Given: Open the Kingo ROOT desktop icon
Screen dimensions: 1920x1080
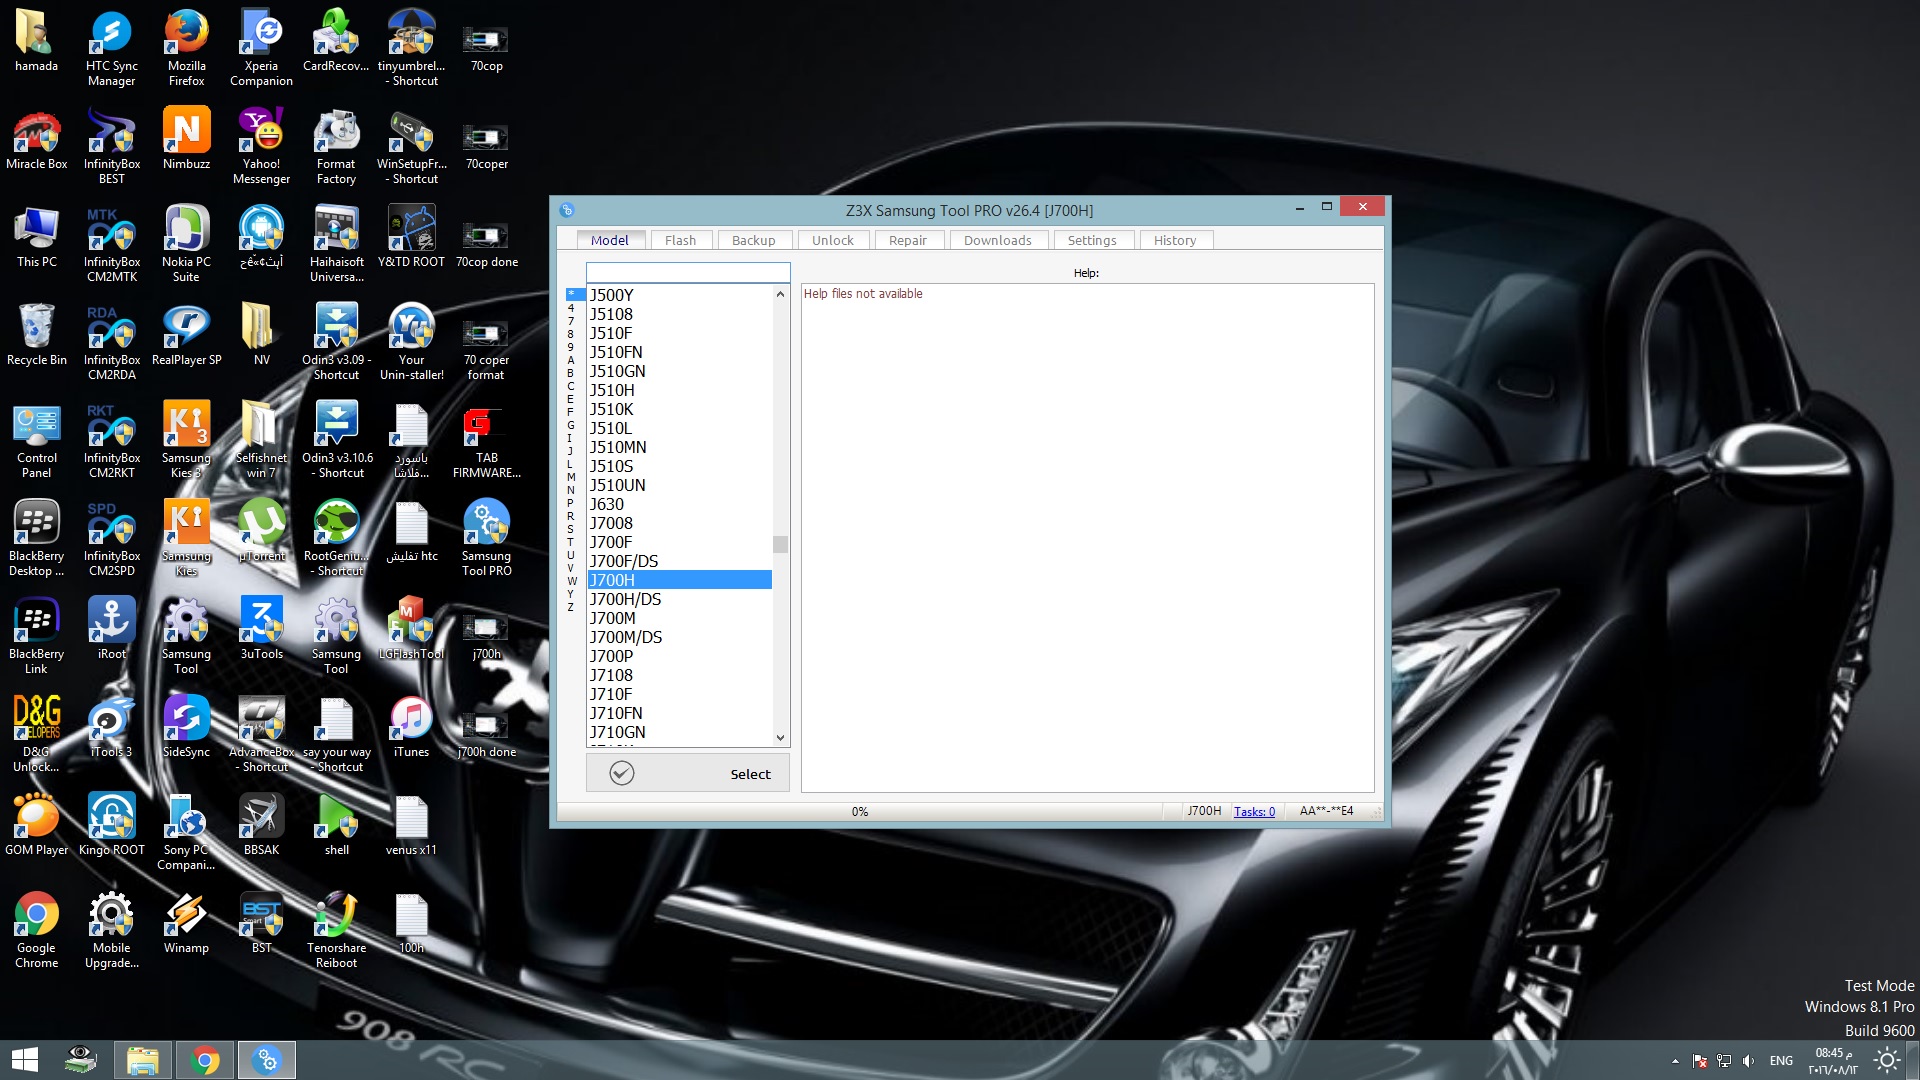Looking at the screenshot, I should [x=112, y=825].
